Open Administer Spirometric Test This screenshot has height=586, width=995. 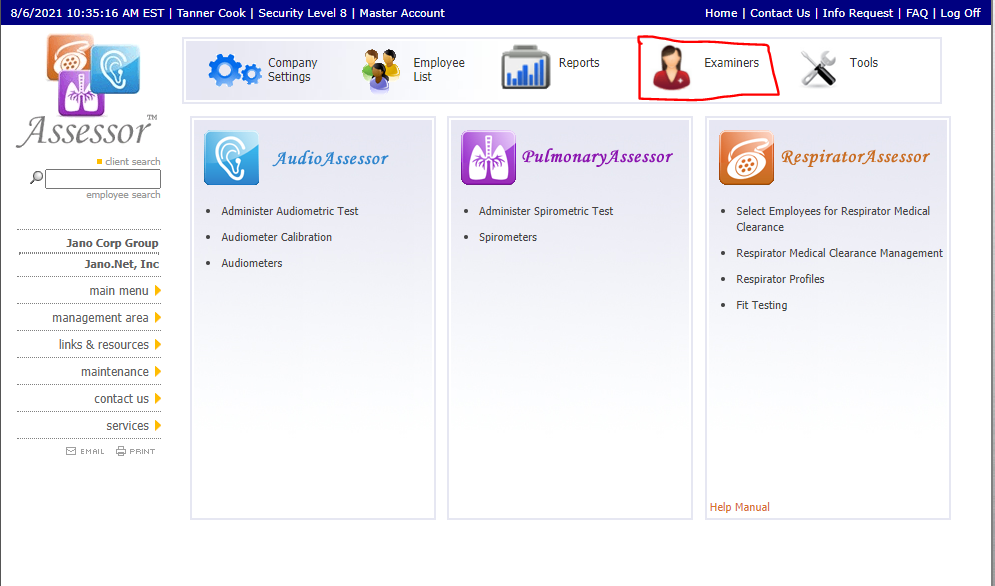click(546, 211)
